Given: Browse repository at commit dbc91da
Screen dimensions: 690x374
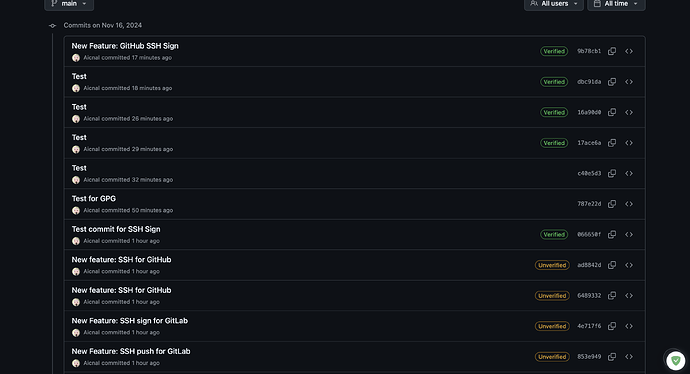Looking at the screenshot, I should click(629, 82).
